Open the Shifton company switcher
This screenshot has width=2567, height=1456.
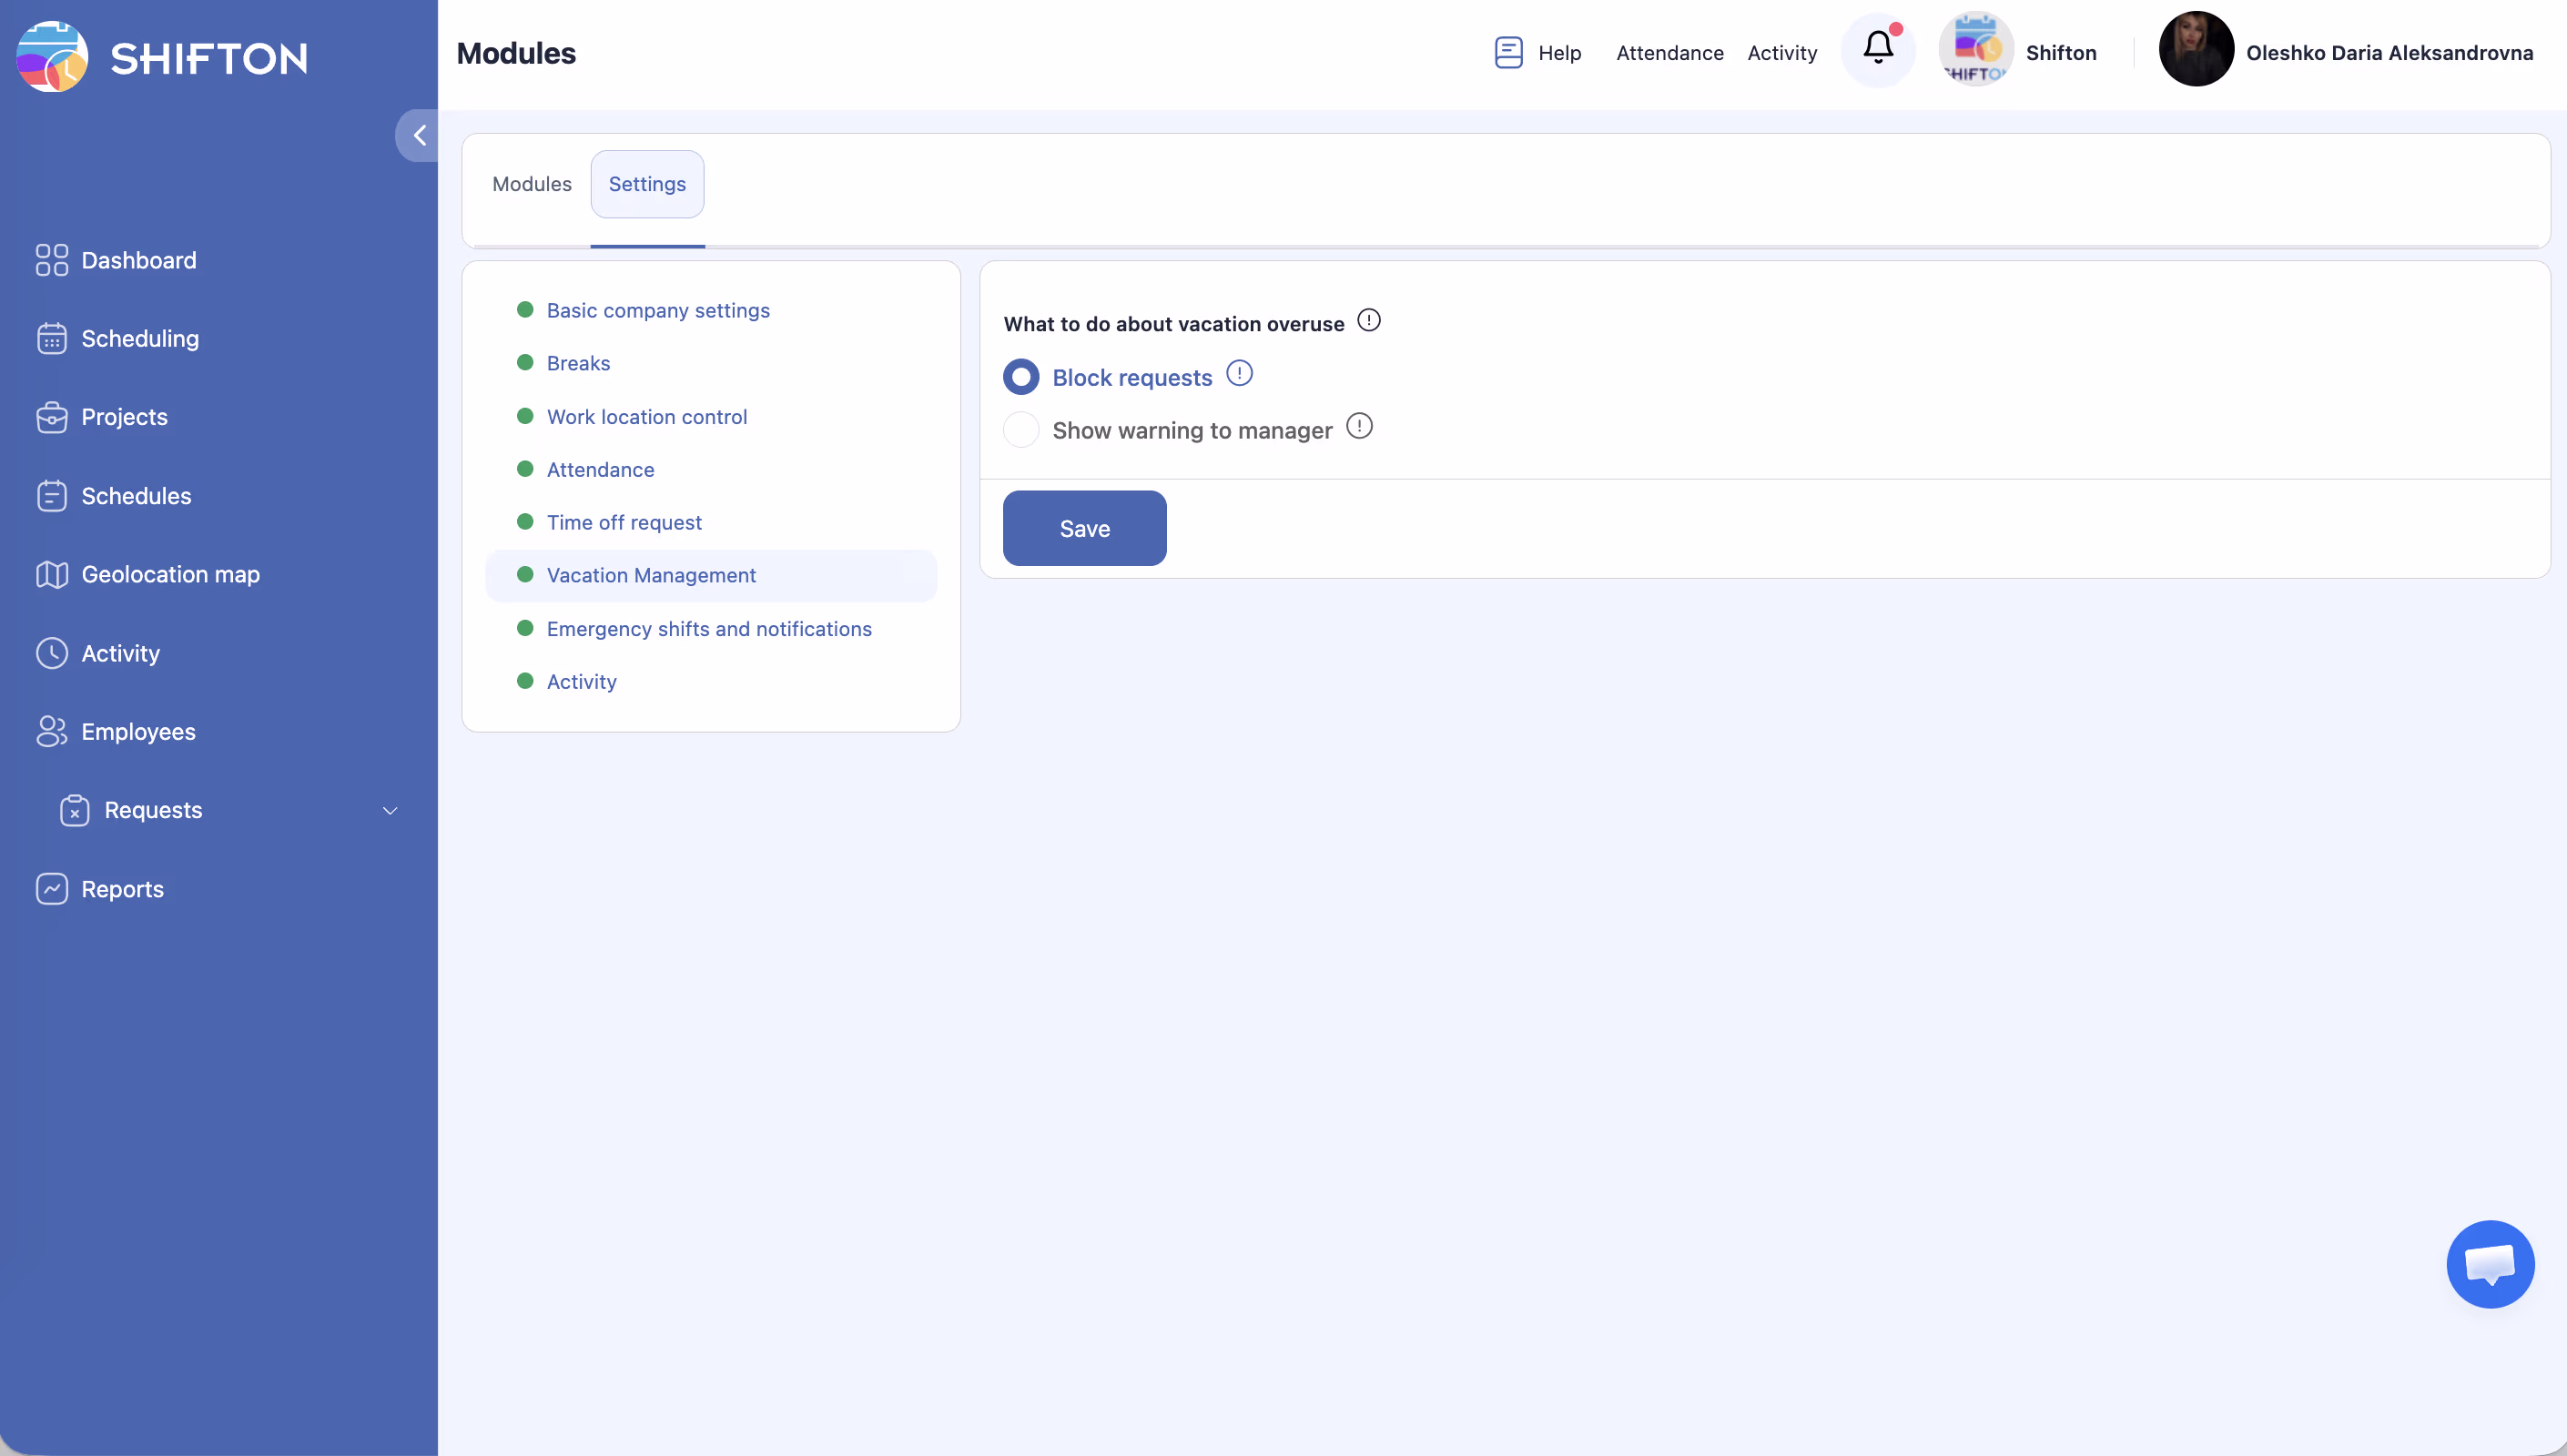[2018, 52]
